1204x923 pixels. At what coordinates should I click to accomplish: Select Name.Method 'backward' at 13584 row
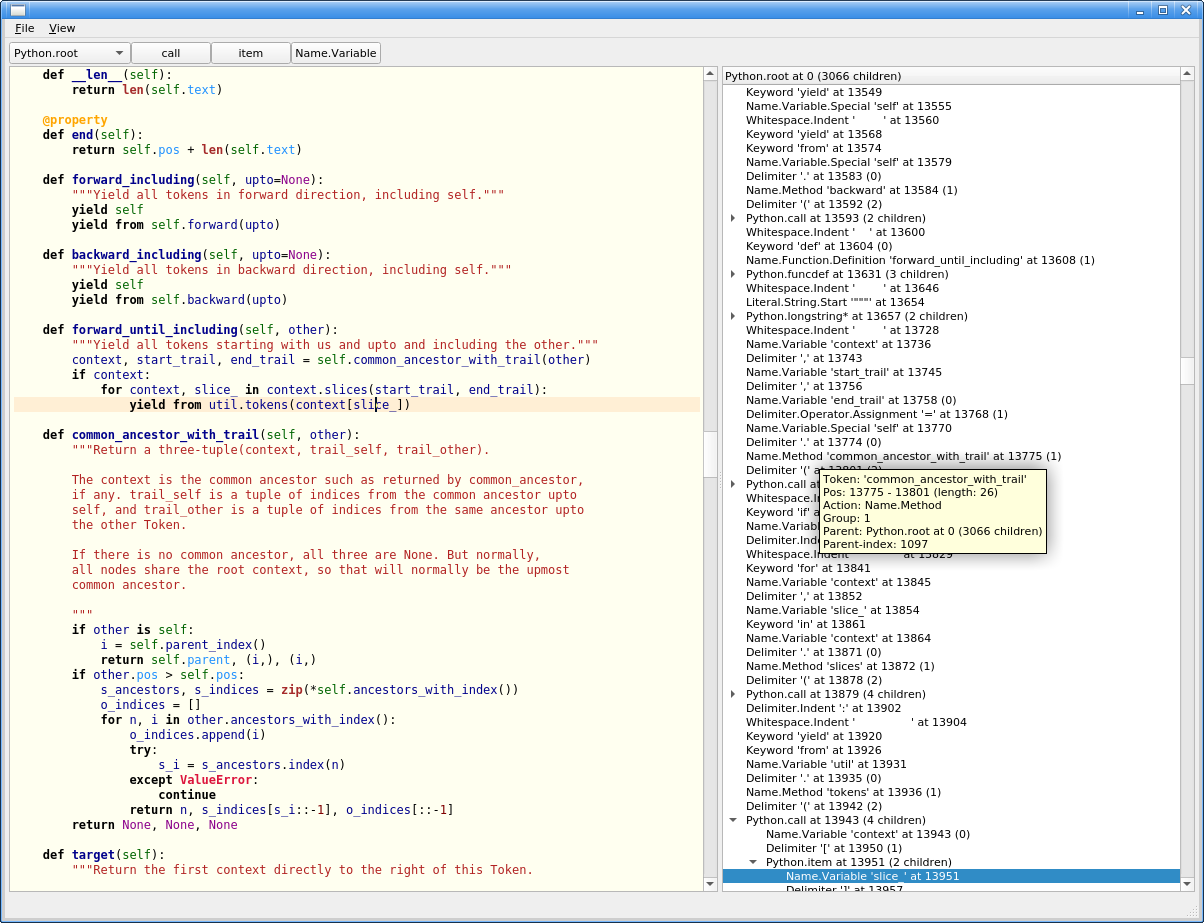click(951, 190)
